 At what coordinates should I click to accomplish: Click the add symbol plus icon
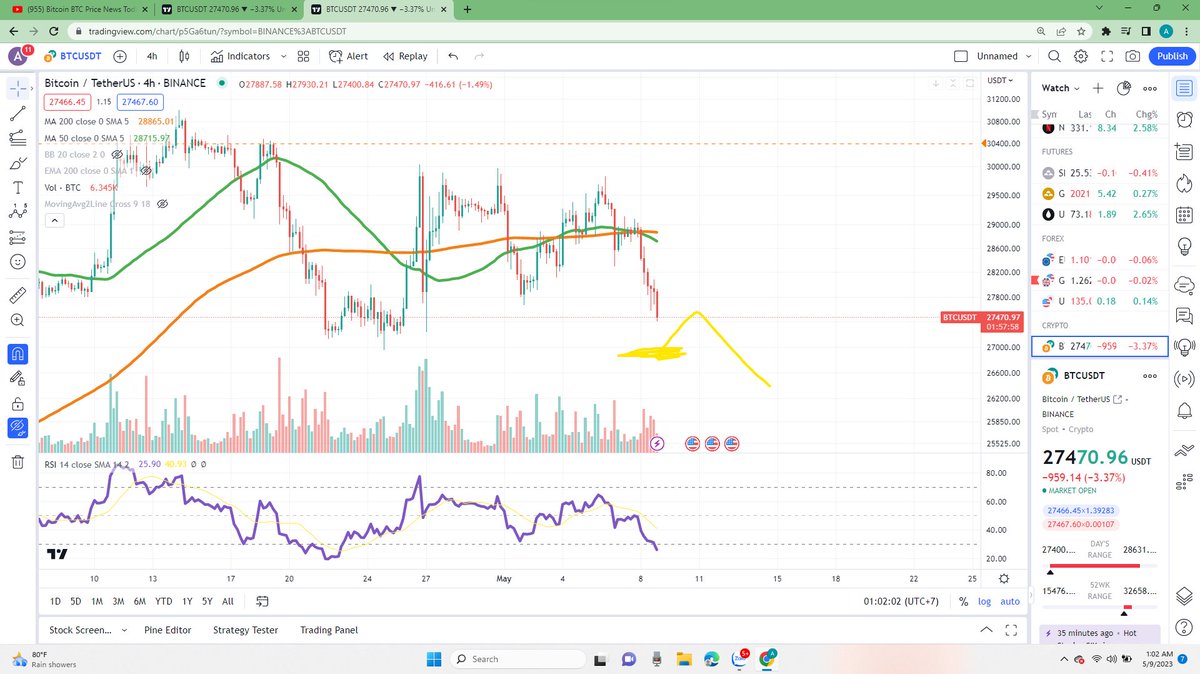click(120, 57)
